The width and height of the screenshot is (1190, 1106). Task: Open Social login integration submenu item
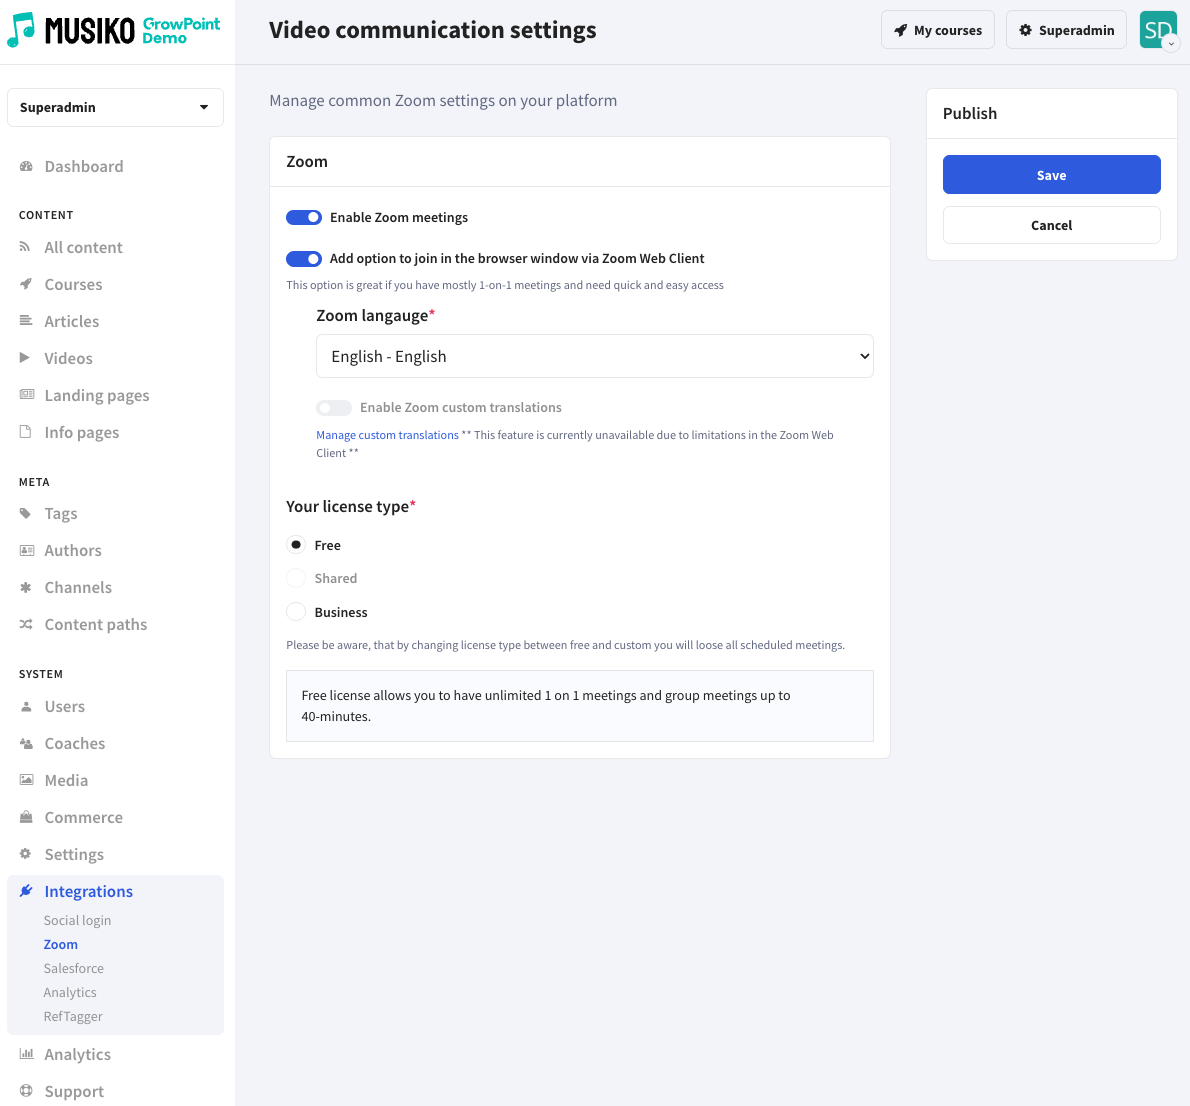pos(77,921)
